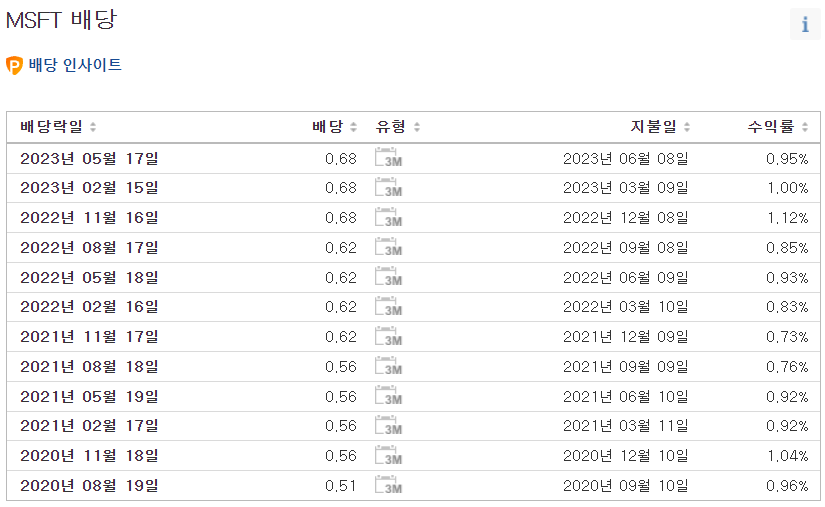
Task: Click the orange 배당 인사이트 logo icon
Action: point(14,65)
